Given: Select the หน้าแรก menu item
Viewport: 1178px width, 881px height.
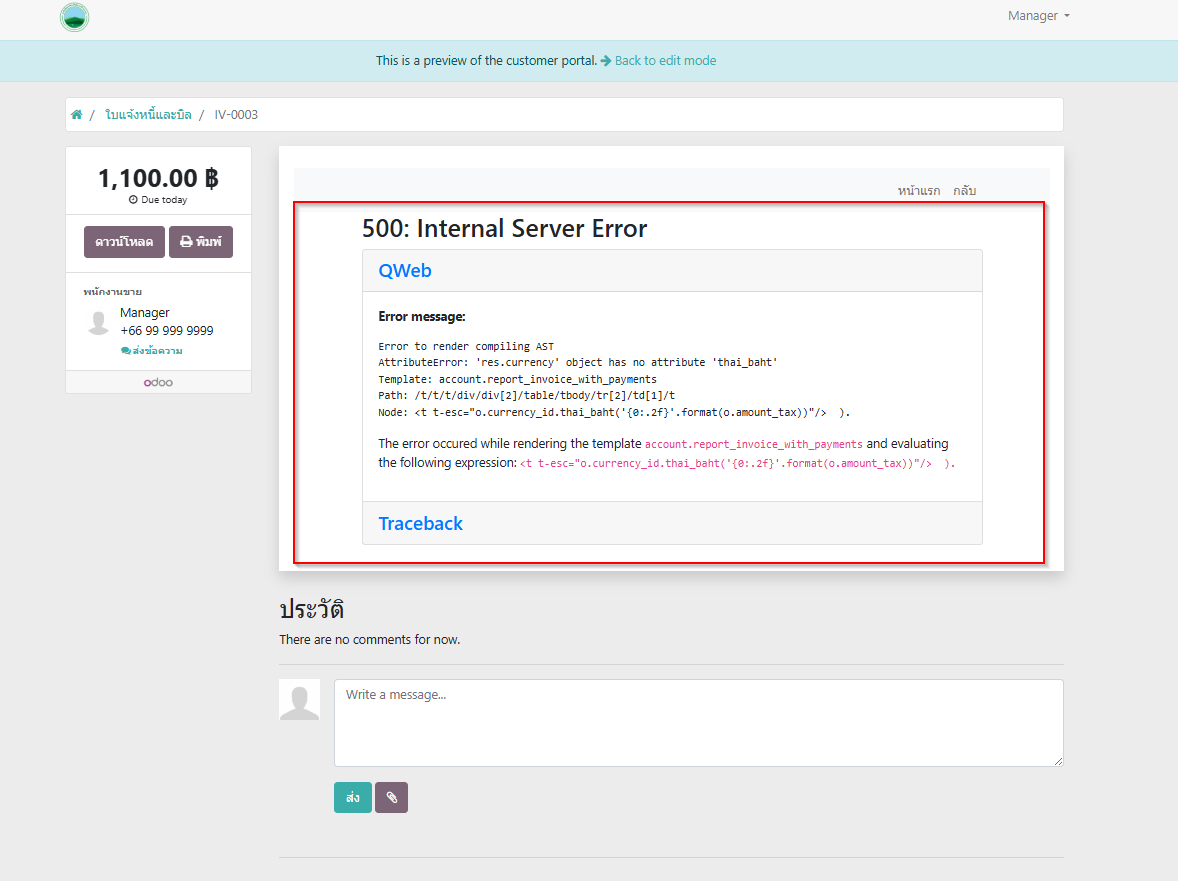Looking at the screenshot, I should (x=918, y=191).
